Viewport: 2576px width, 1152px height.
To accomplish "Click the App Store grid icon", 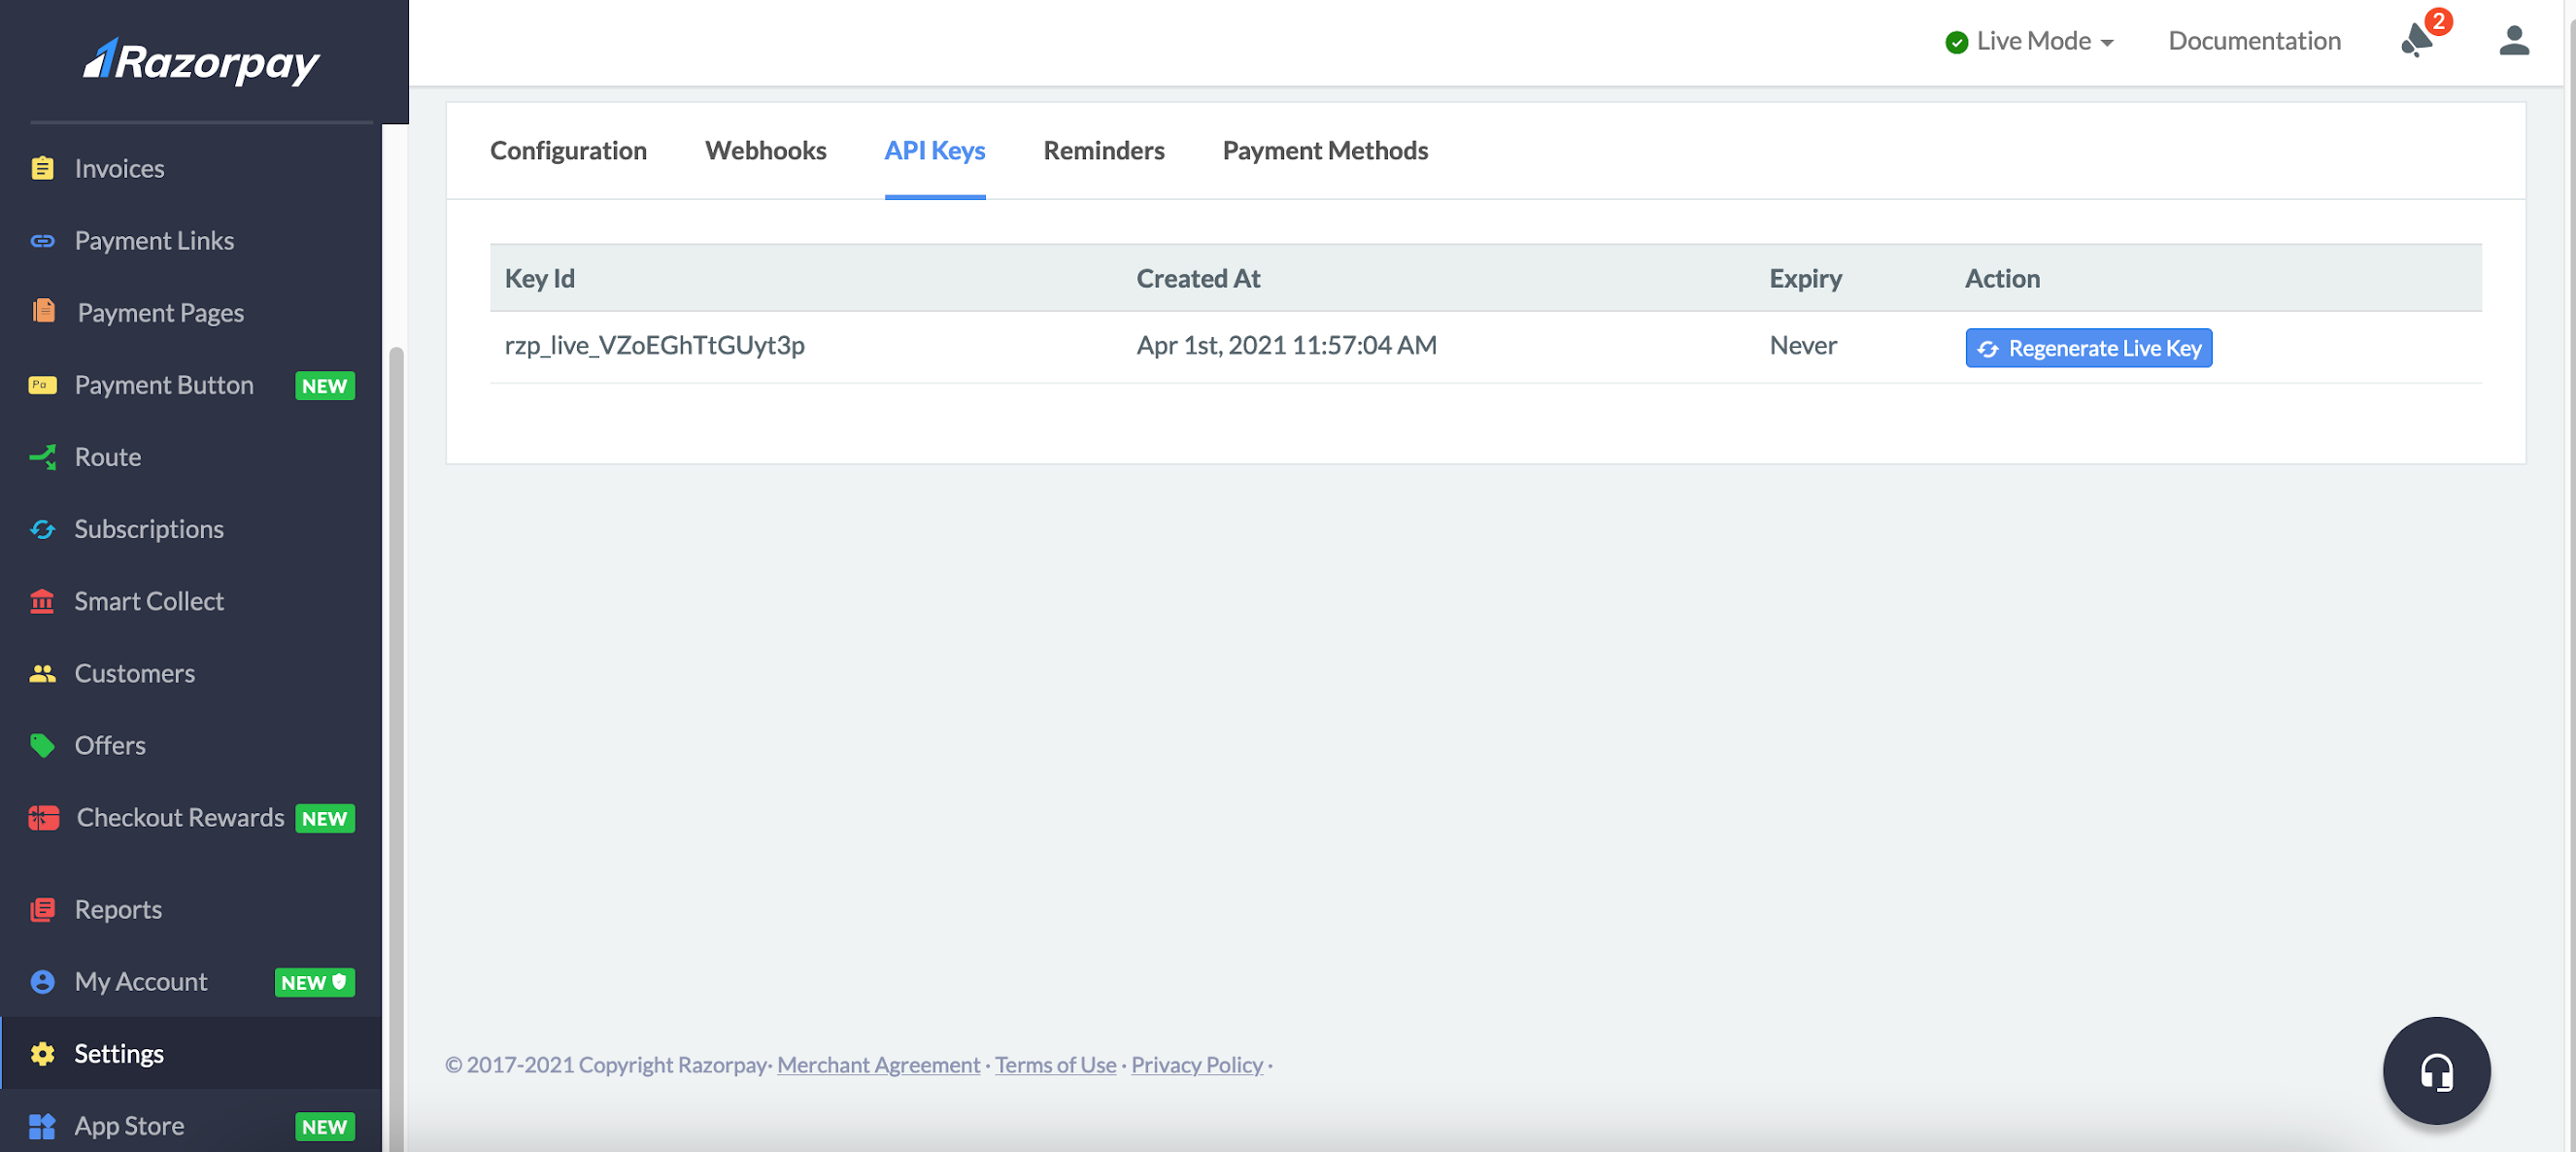I will pyautogui.click(x=42, y=1125).
